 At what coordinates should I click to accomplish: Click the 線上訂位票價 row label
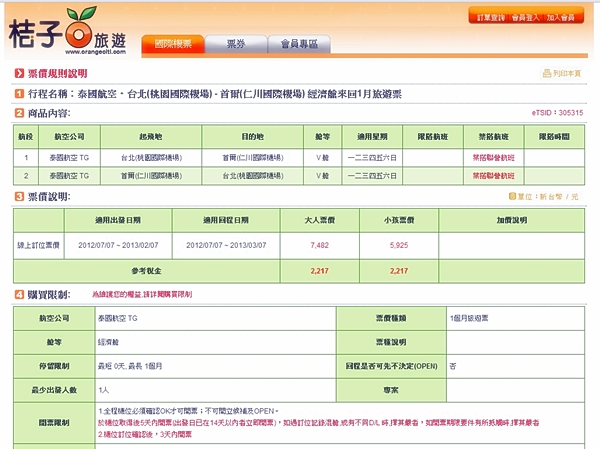(38, 245)
